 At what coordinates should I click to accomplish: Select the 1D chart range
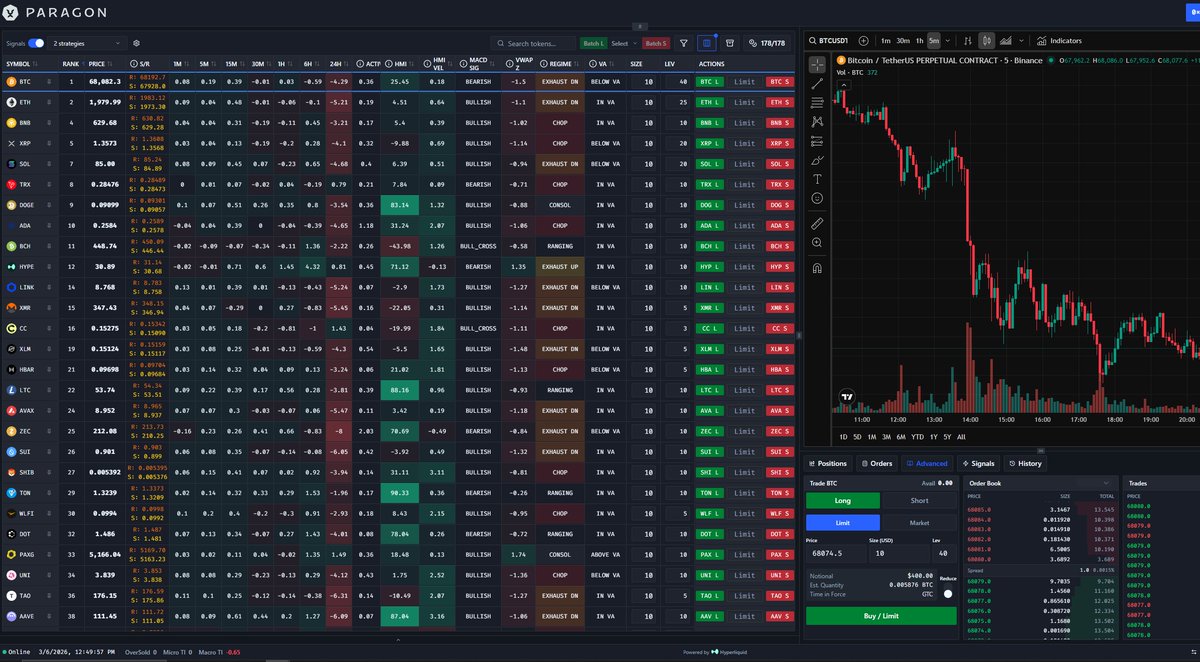coord(843,437)
